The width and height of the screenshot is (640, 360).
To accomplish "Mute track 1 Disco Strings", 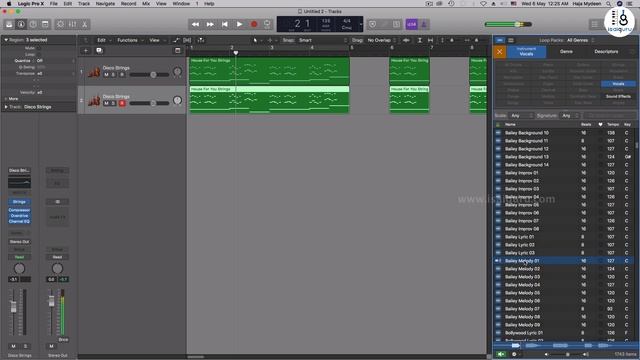I will point(107,75).
